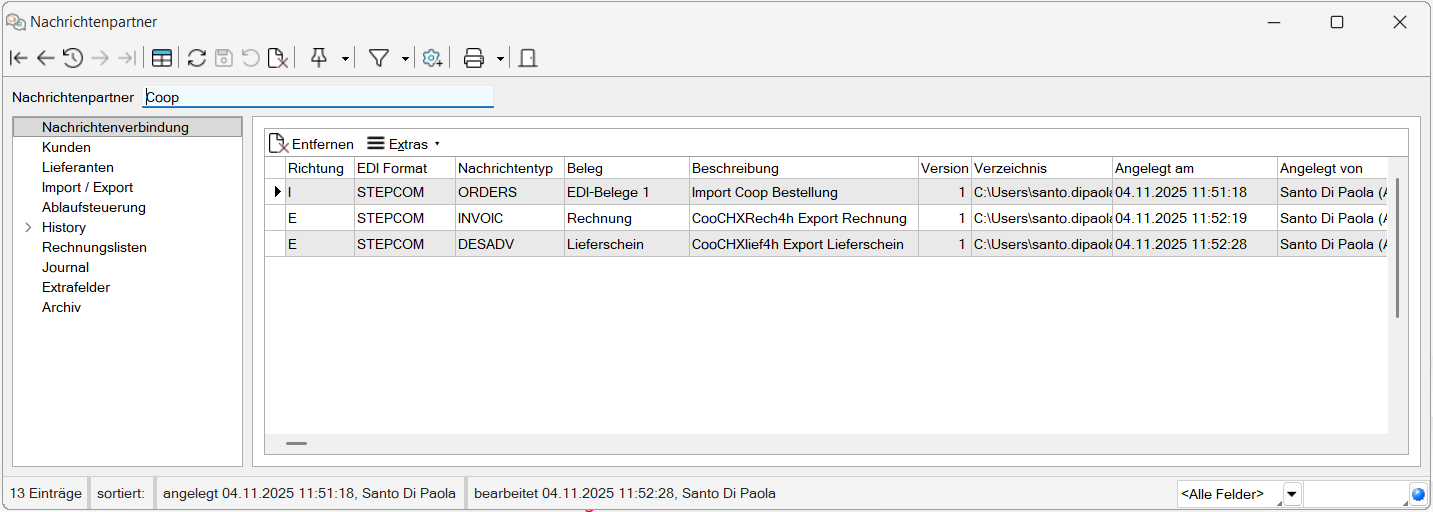
Task: Open the print options dropdown arrow
Action: pos(500,59)
